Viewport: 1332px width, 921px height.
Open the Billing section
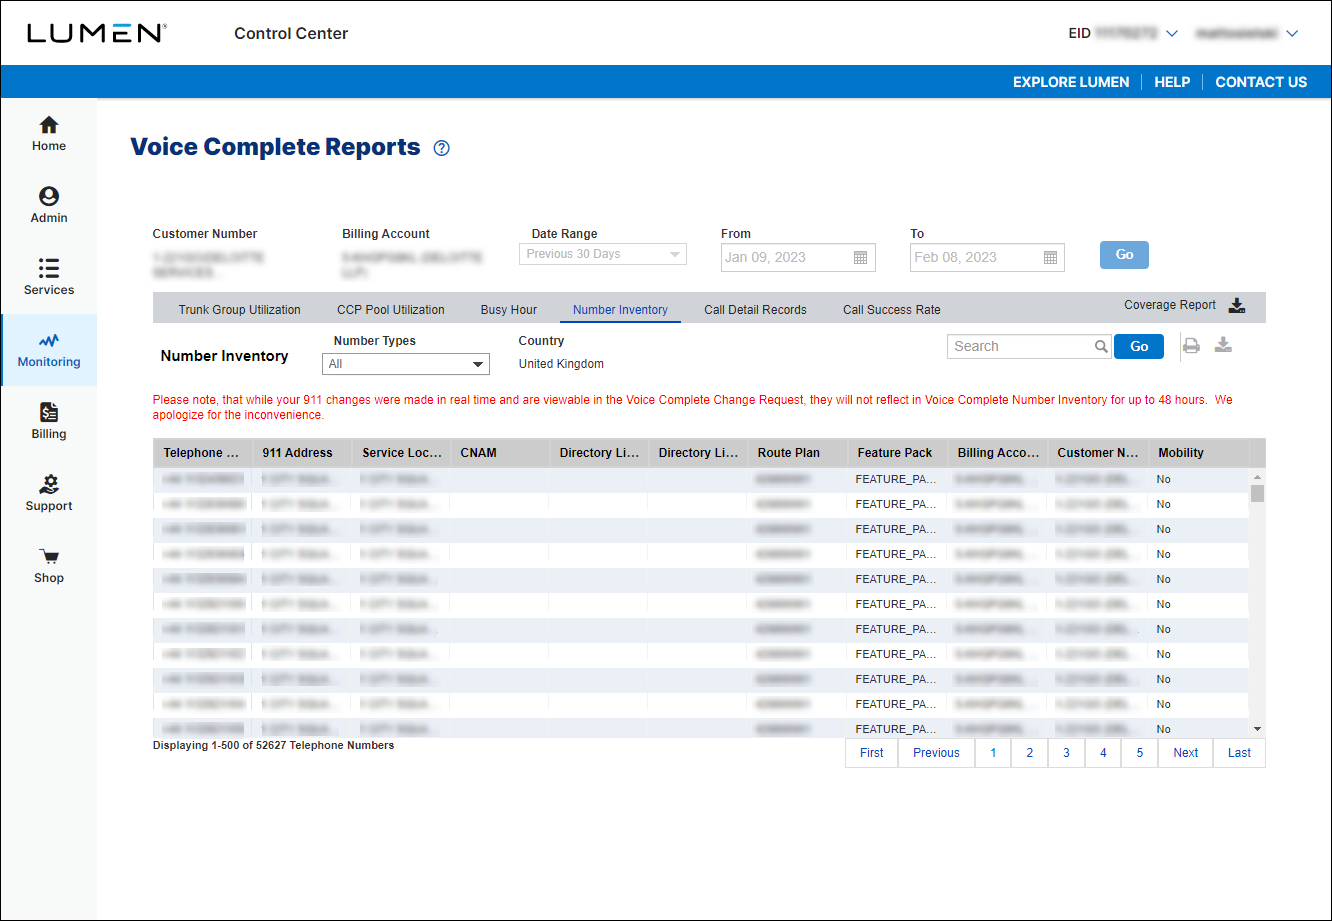coord(48,422)
